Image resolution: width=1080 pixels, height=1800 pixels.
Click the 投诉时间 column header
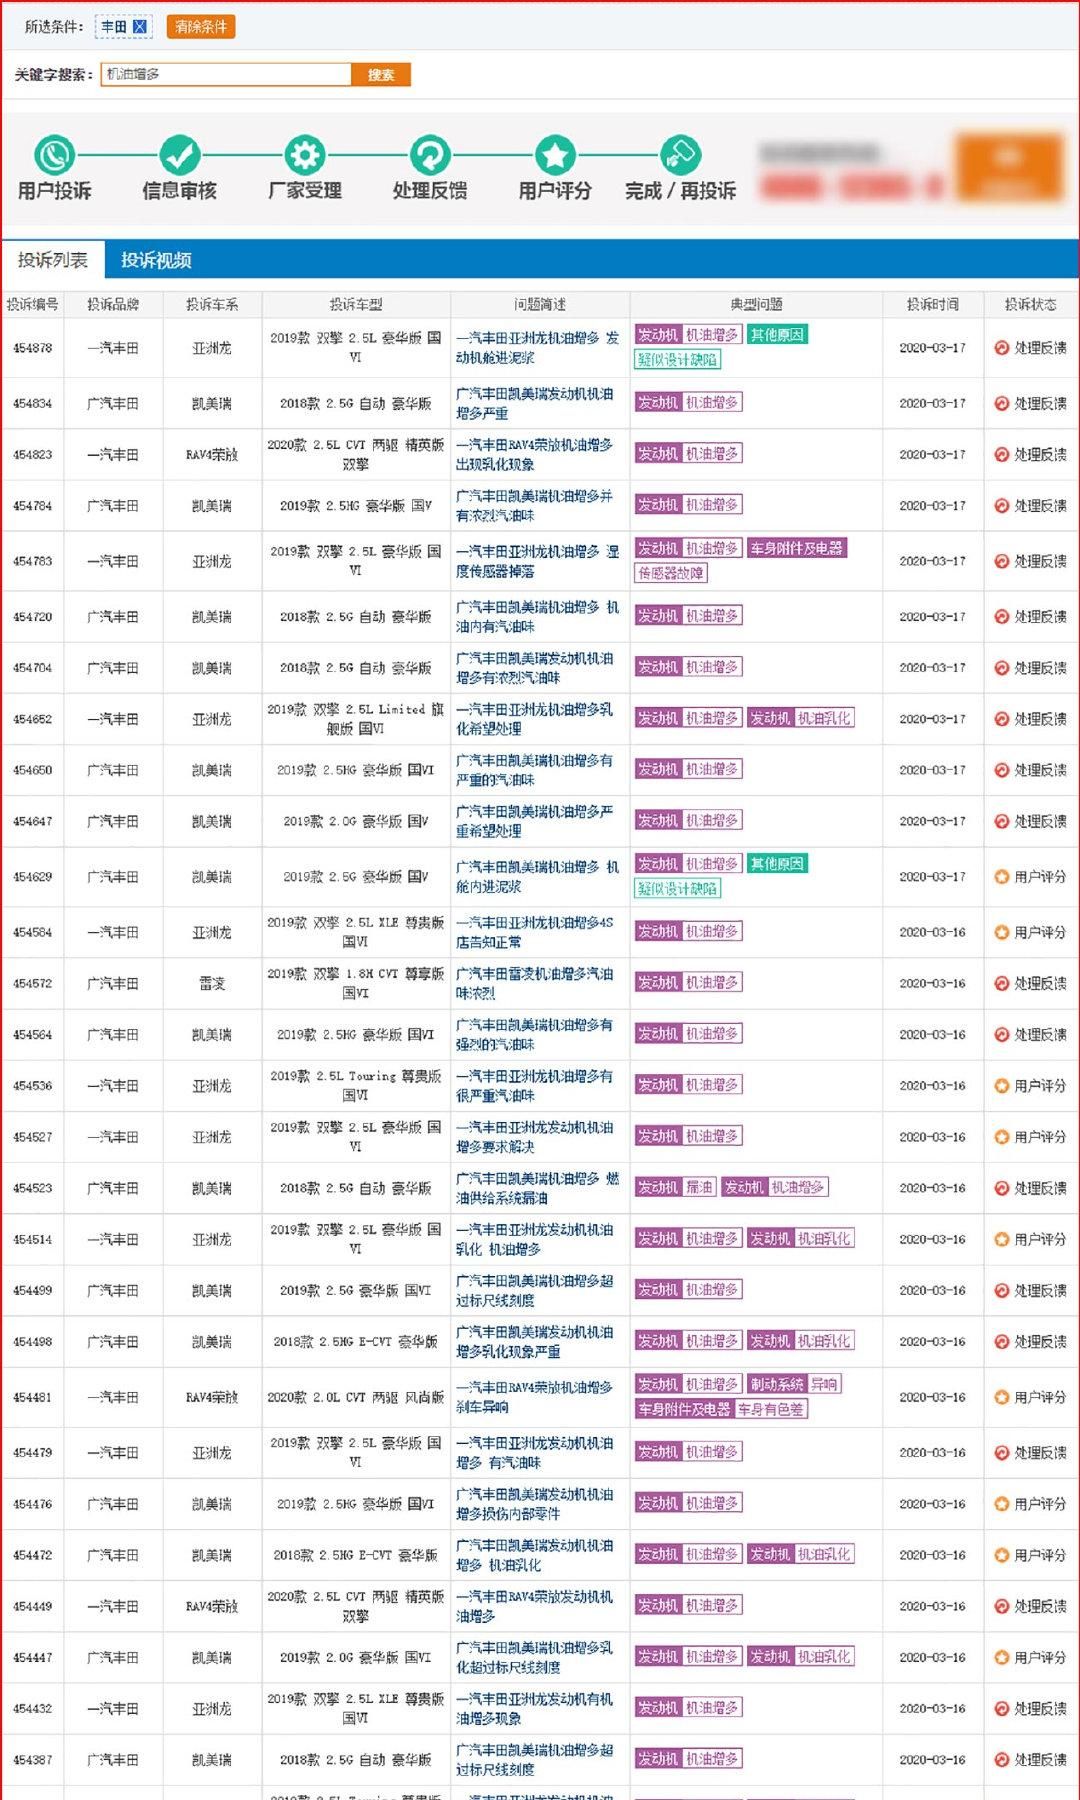(x=932, y=305)
